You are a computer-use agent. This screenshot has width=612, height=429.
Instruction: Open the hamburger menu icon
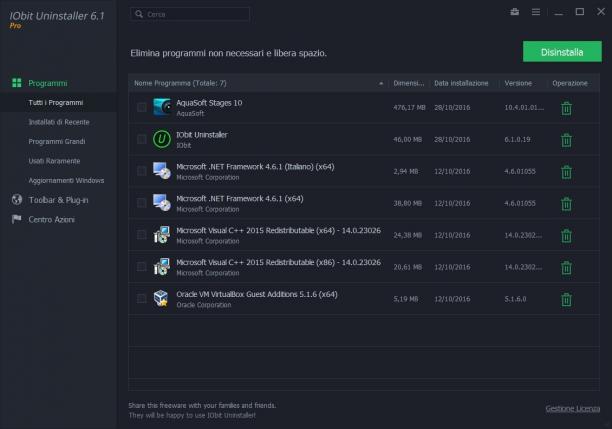(x=536, y=12)
